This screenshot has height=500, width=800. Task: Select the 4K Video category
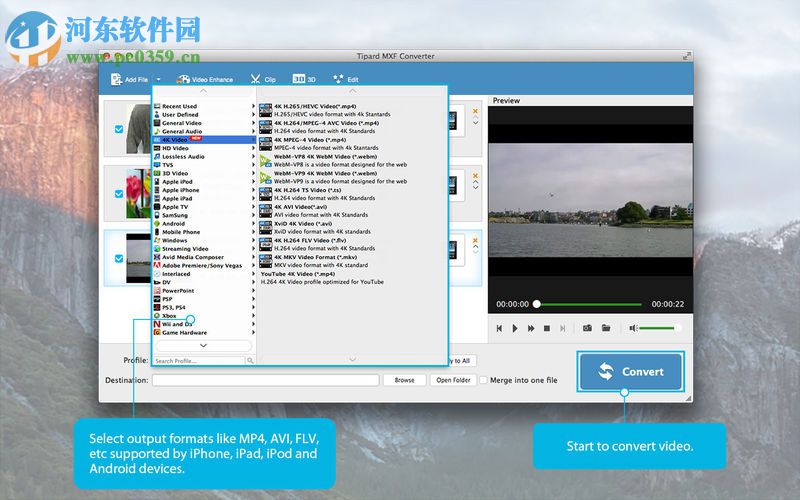pyautogui.click(x=204, y=139)
